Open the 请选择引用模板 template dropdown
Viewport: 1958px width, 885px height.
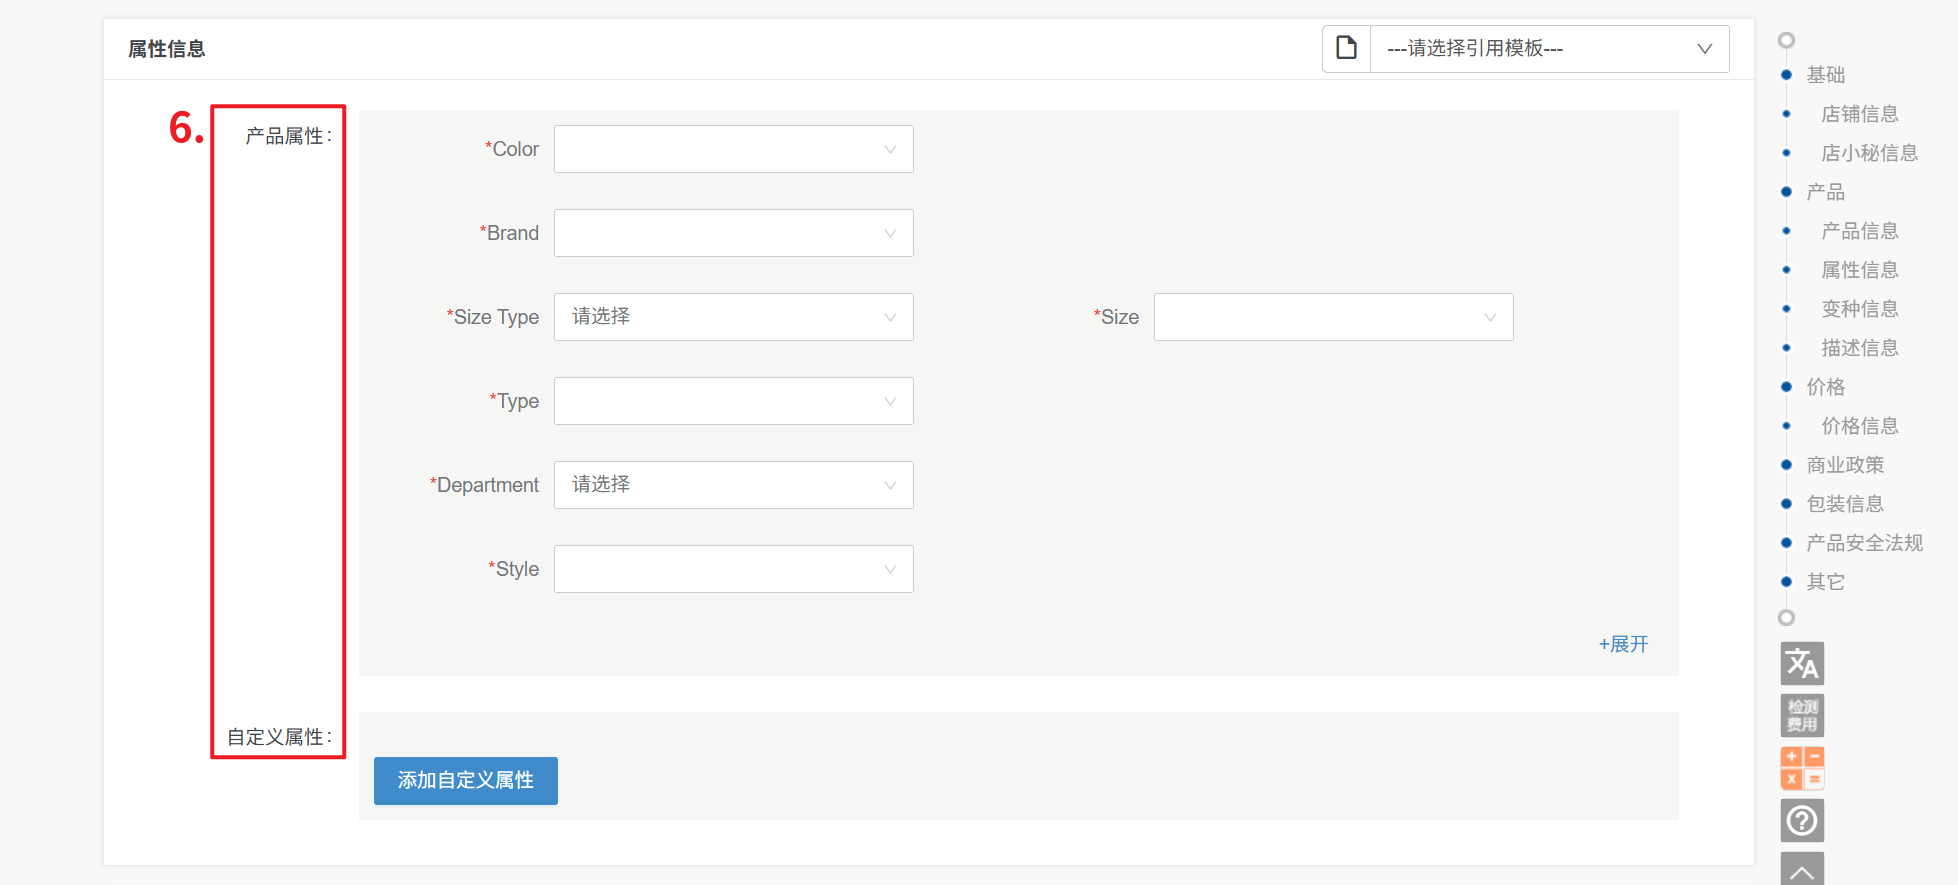[x=1548, y=49]
